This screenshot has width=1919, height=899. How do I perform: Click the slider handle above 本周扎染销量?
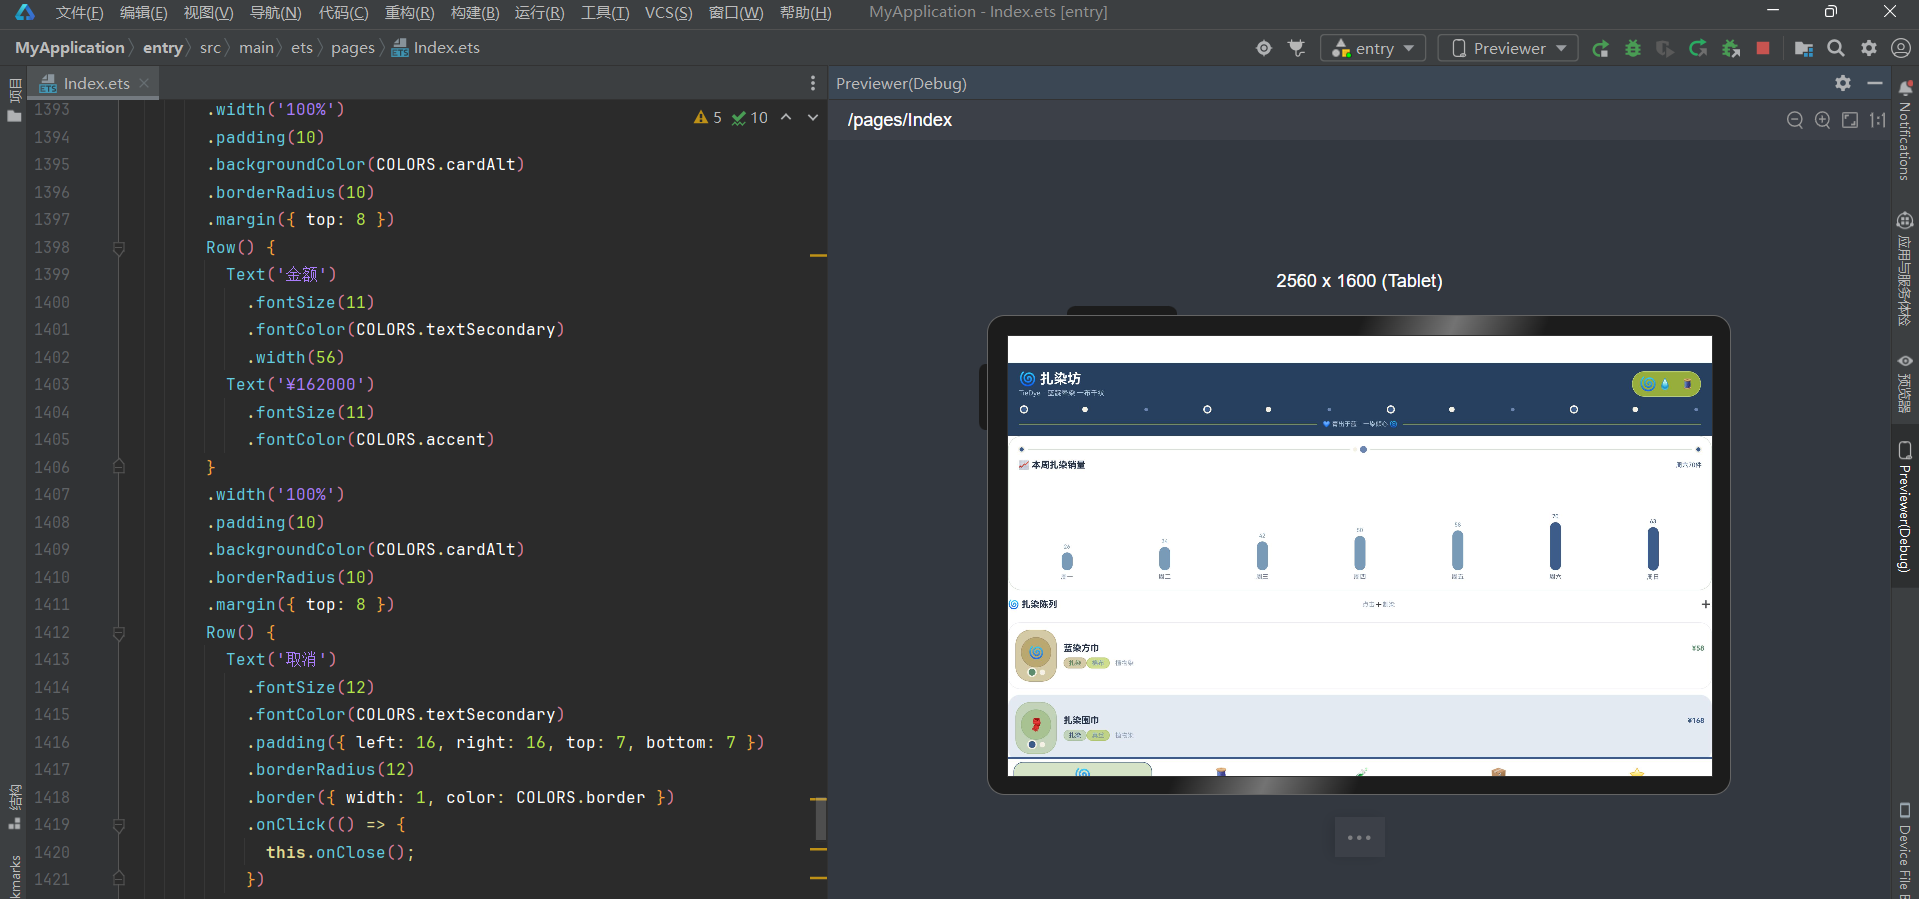(x=1363, y=450)
